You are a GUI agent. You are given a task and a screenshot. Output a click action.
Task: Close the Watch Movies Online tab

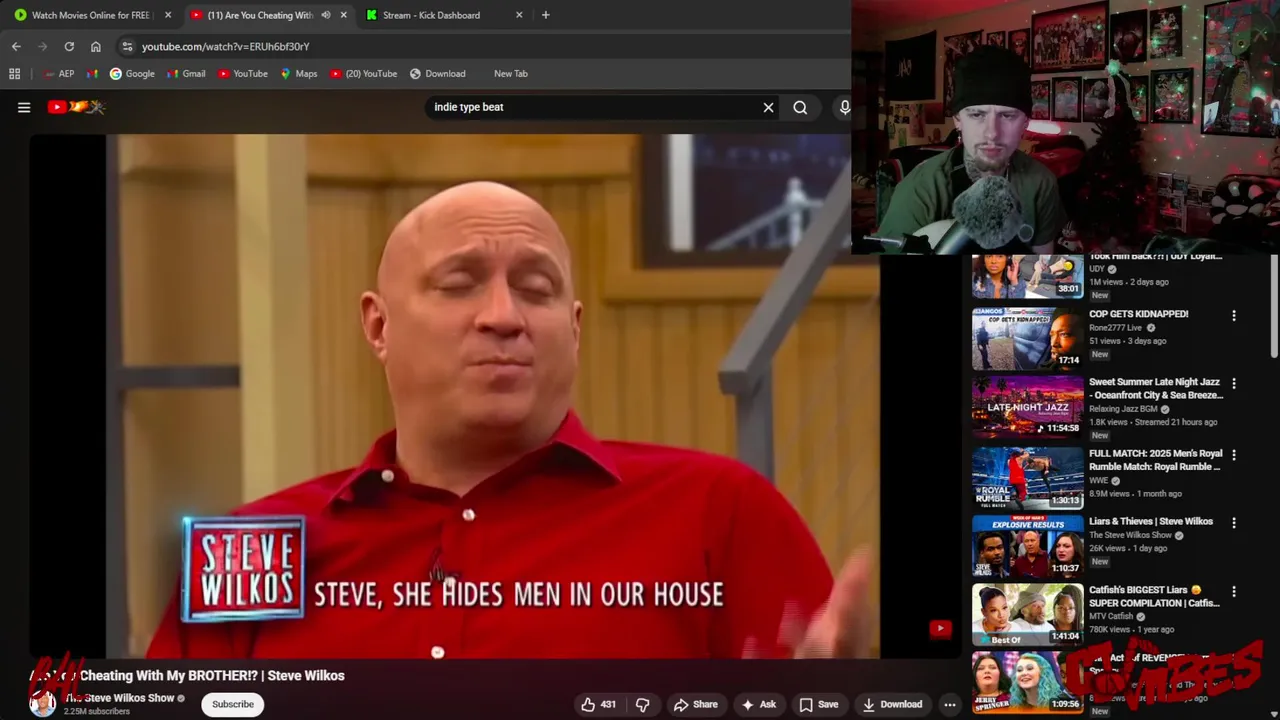point(168,15)
